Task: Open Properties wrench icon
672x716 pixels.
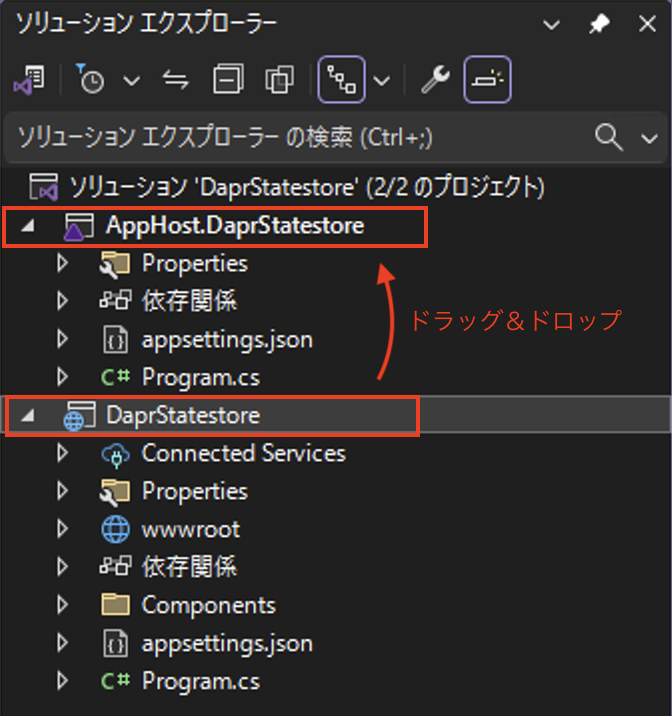Action: pyautogui.click(x=436, y=79)
